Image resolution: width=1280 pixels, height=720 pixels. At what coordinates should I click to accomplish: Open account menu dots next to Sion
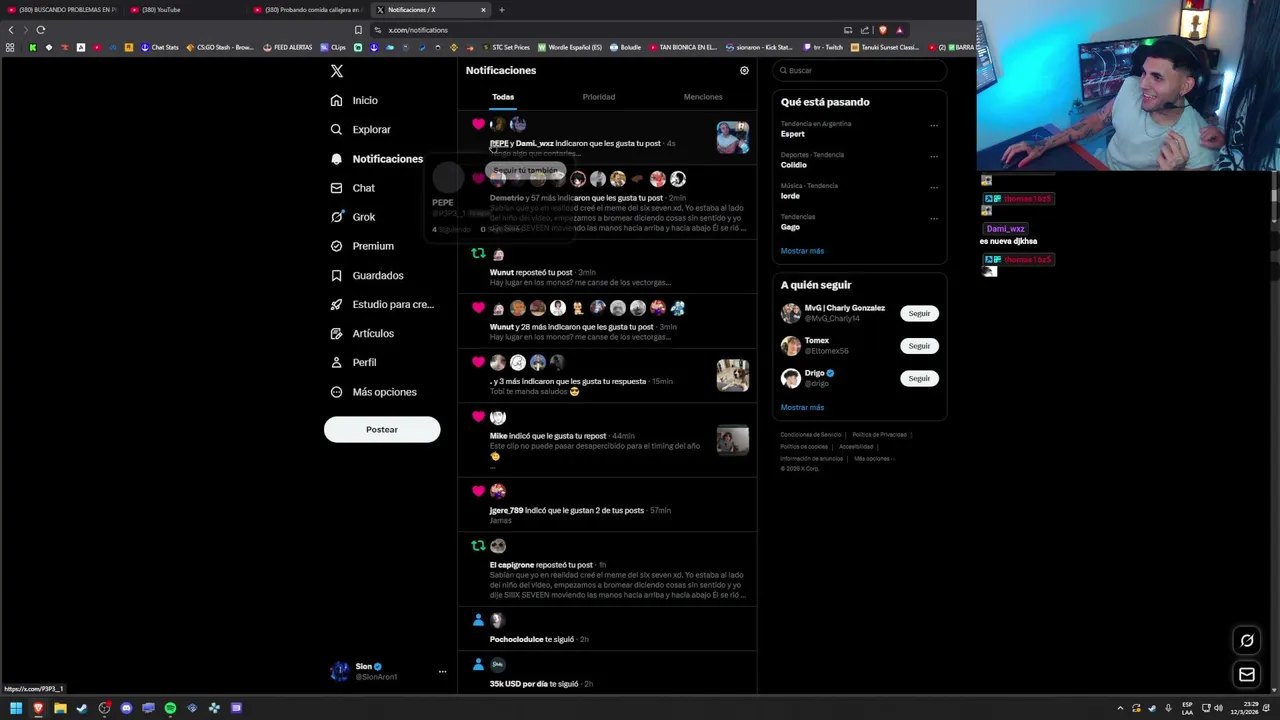coord(442,672)
